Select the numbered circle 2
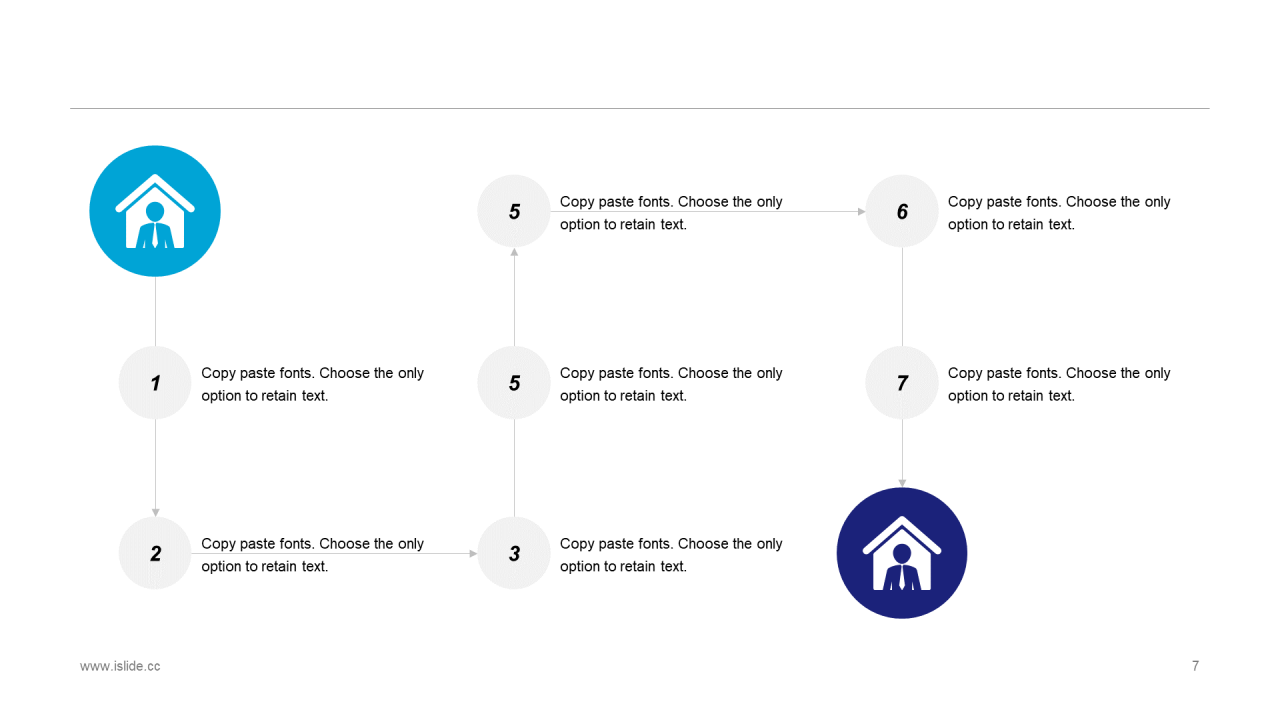This screenshot has height=720, width=1280. point(155,553)
